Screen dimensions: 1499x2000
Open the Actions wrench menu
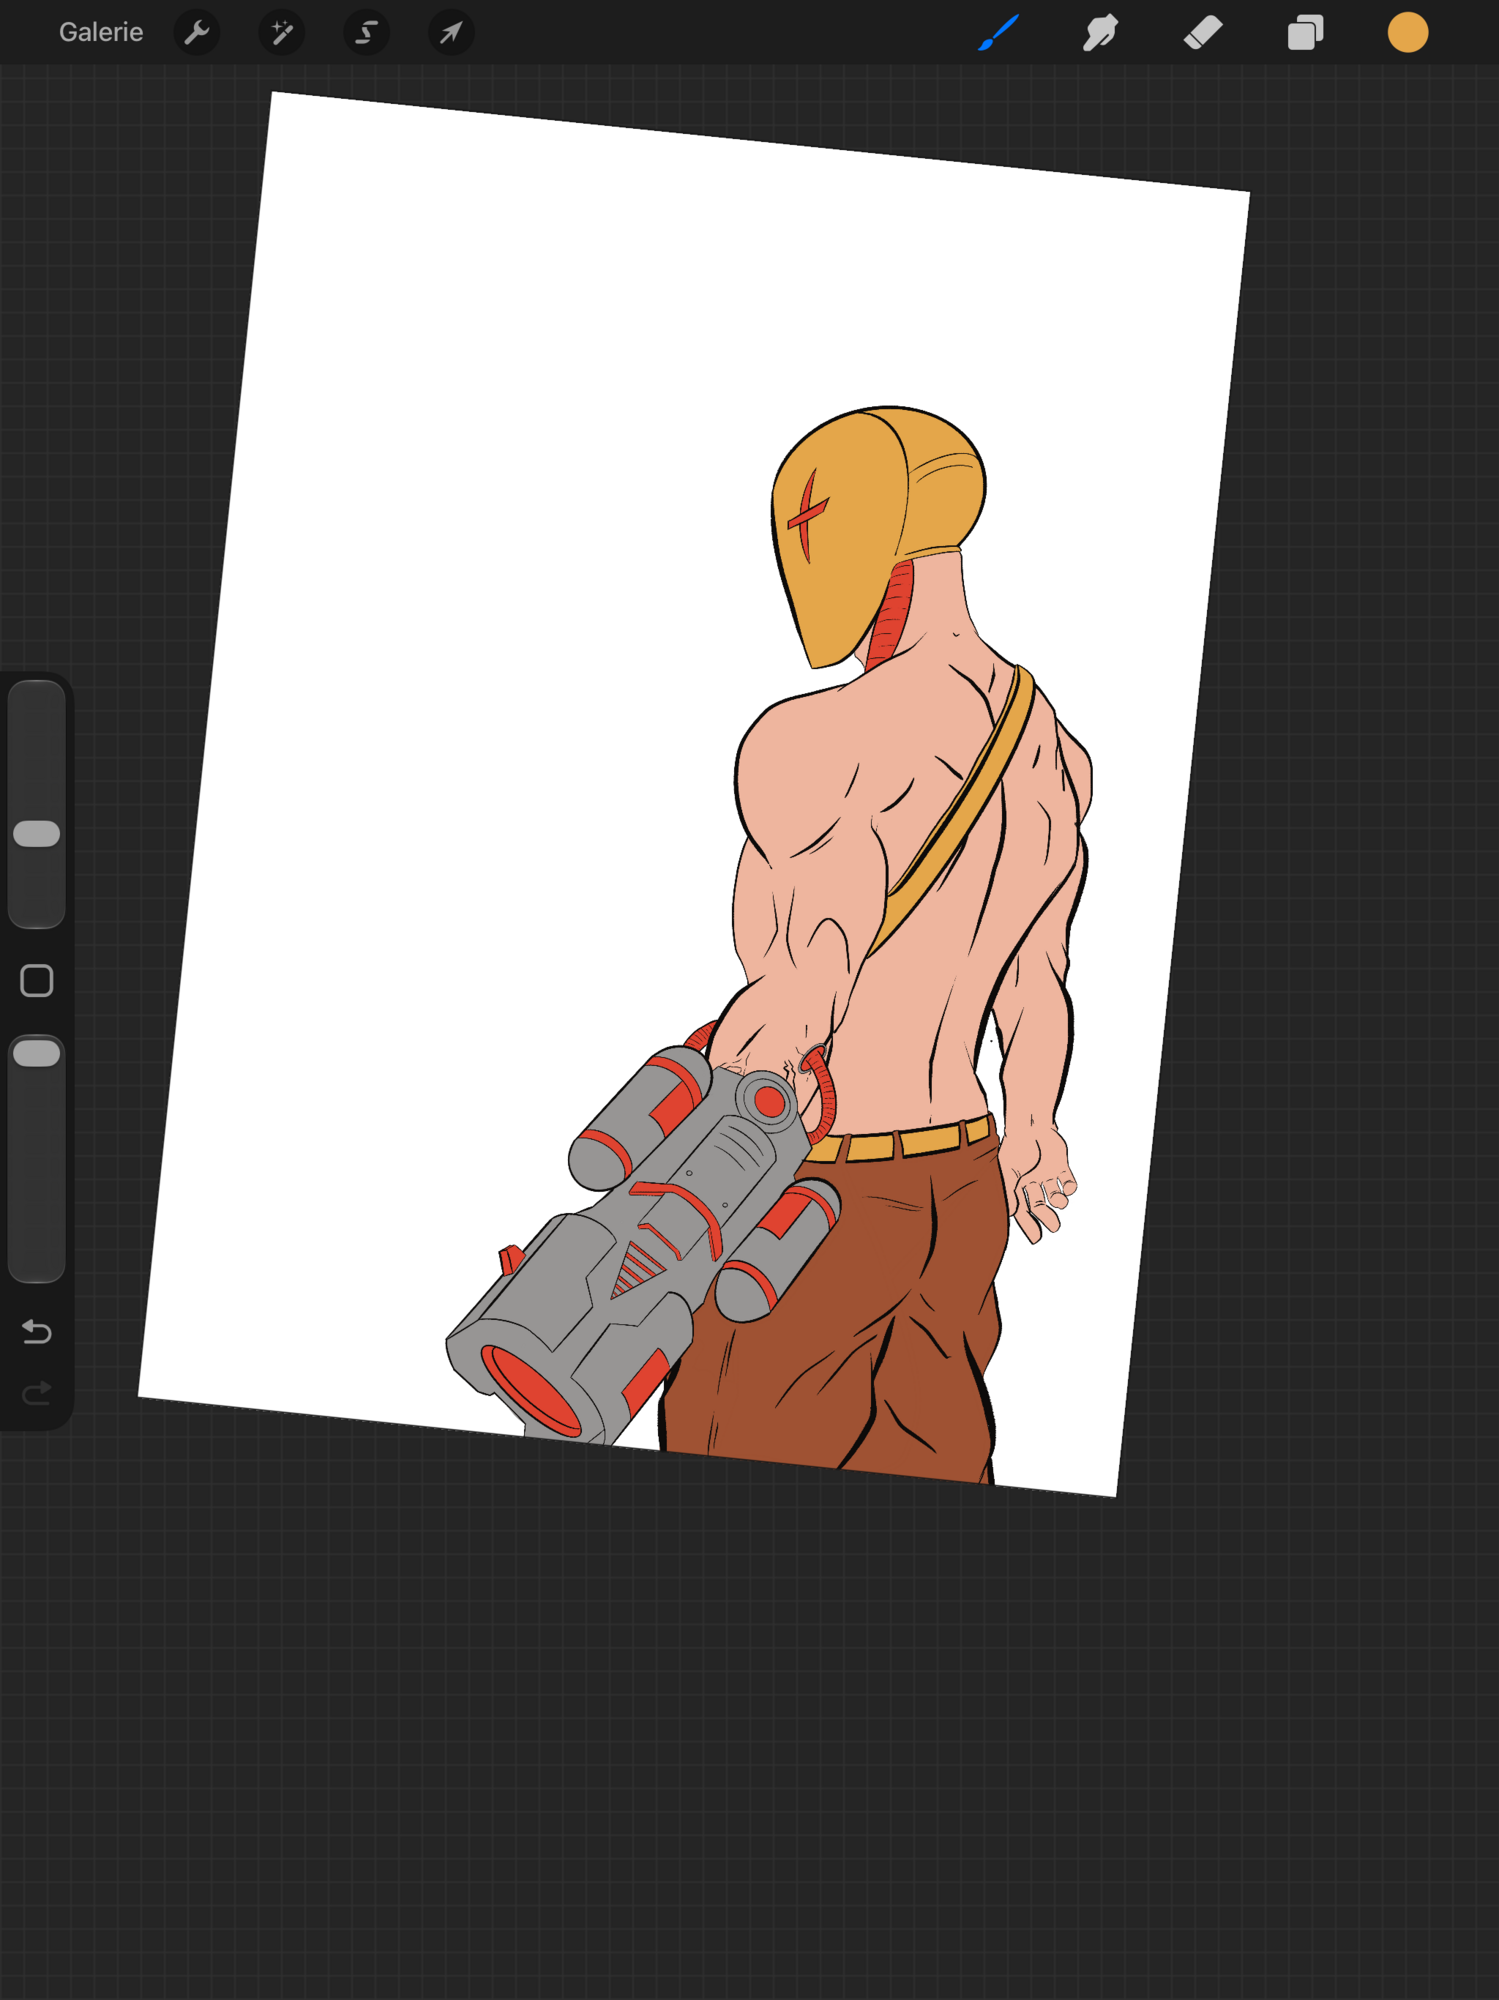197,33
